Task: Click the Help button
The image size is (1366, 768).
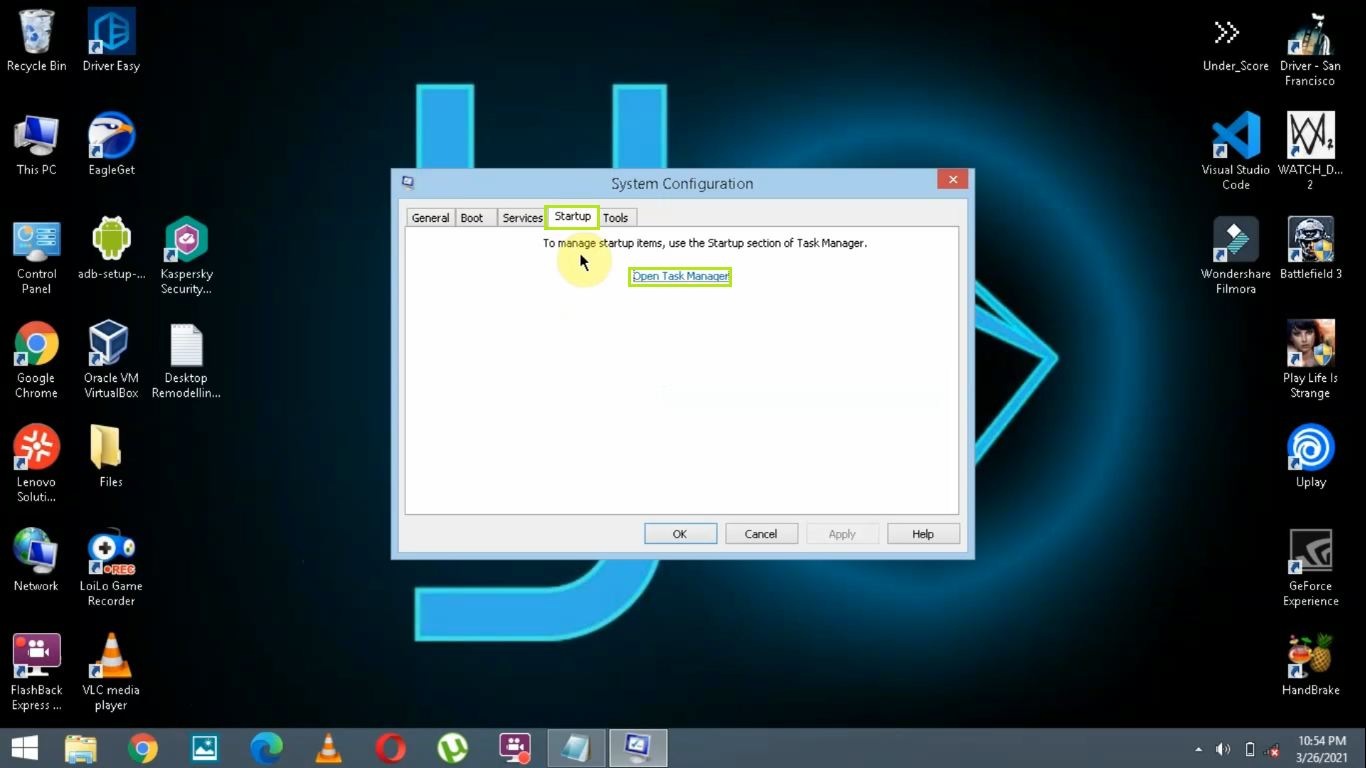Action: tap(922, 533)
